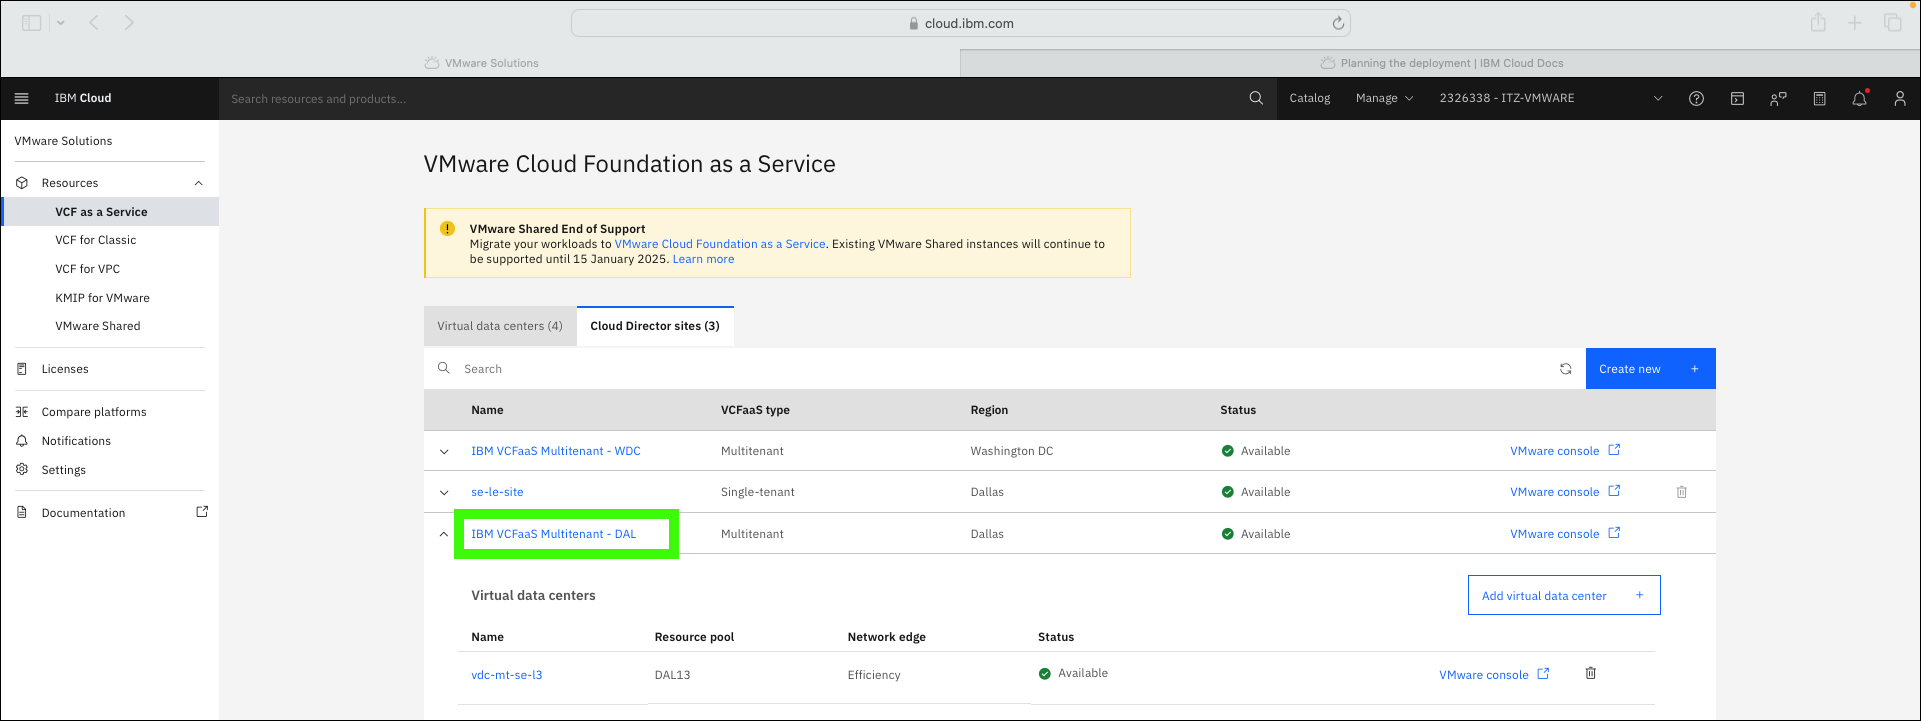Open the Help question mark icon
1921x721 pixels.
(1696, 98)
